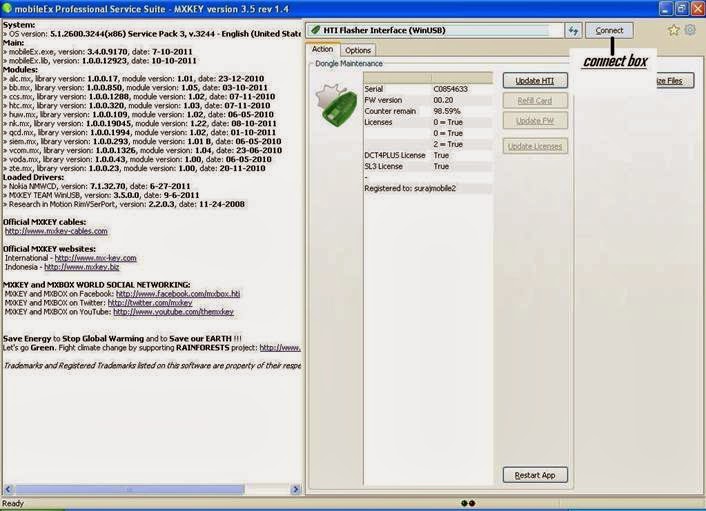706x511 pixels.
Task: Switch to the Options tab
Action: coord(358,50)
